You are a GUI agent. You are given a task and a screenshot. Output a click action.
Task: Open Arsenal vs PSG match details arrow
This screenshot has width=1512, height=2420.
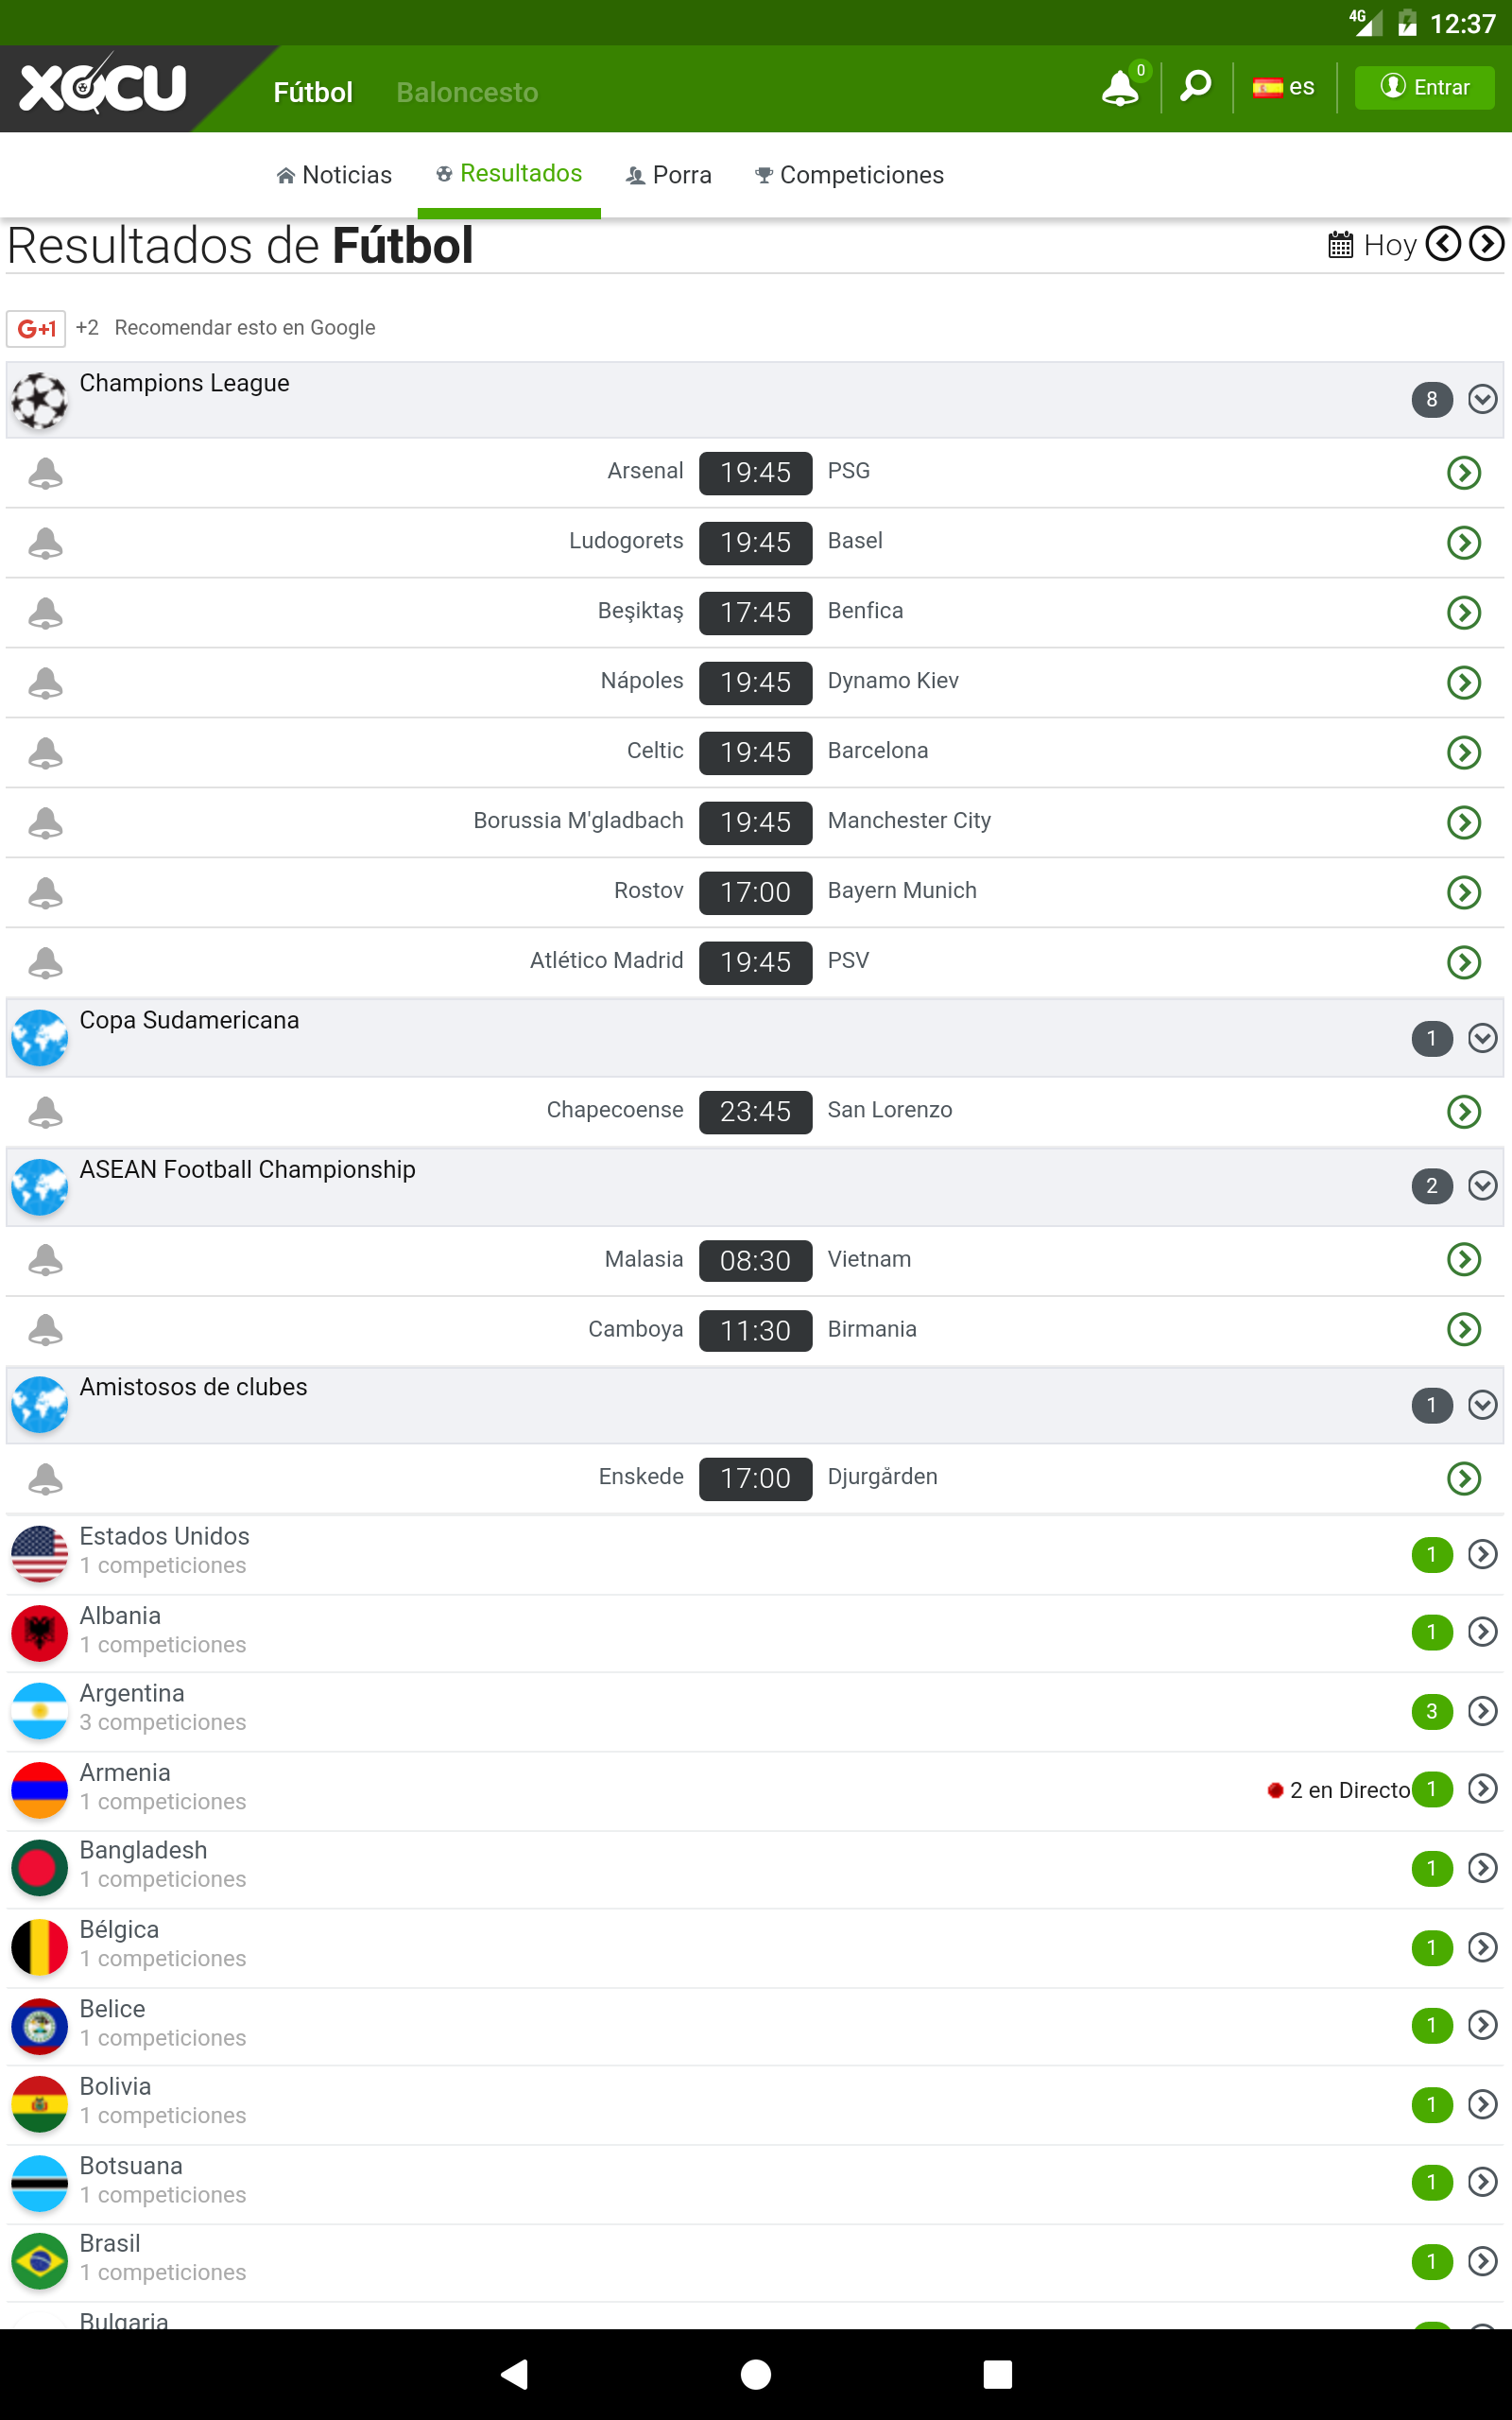1463,472
